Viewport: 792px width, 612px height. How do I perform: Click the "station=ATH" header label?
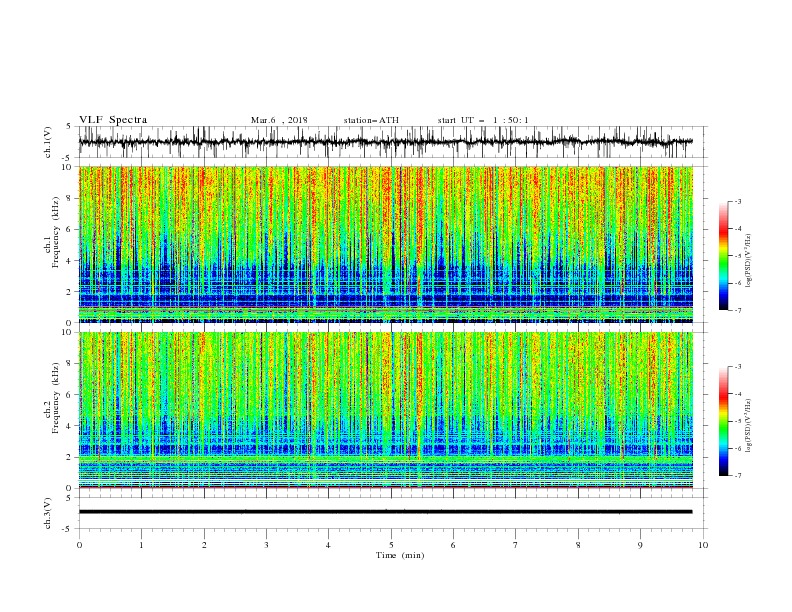(371, 120)
